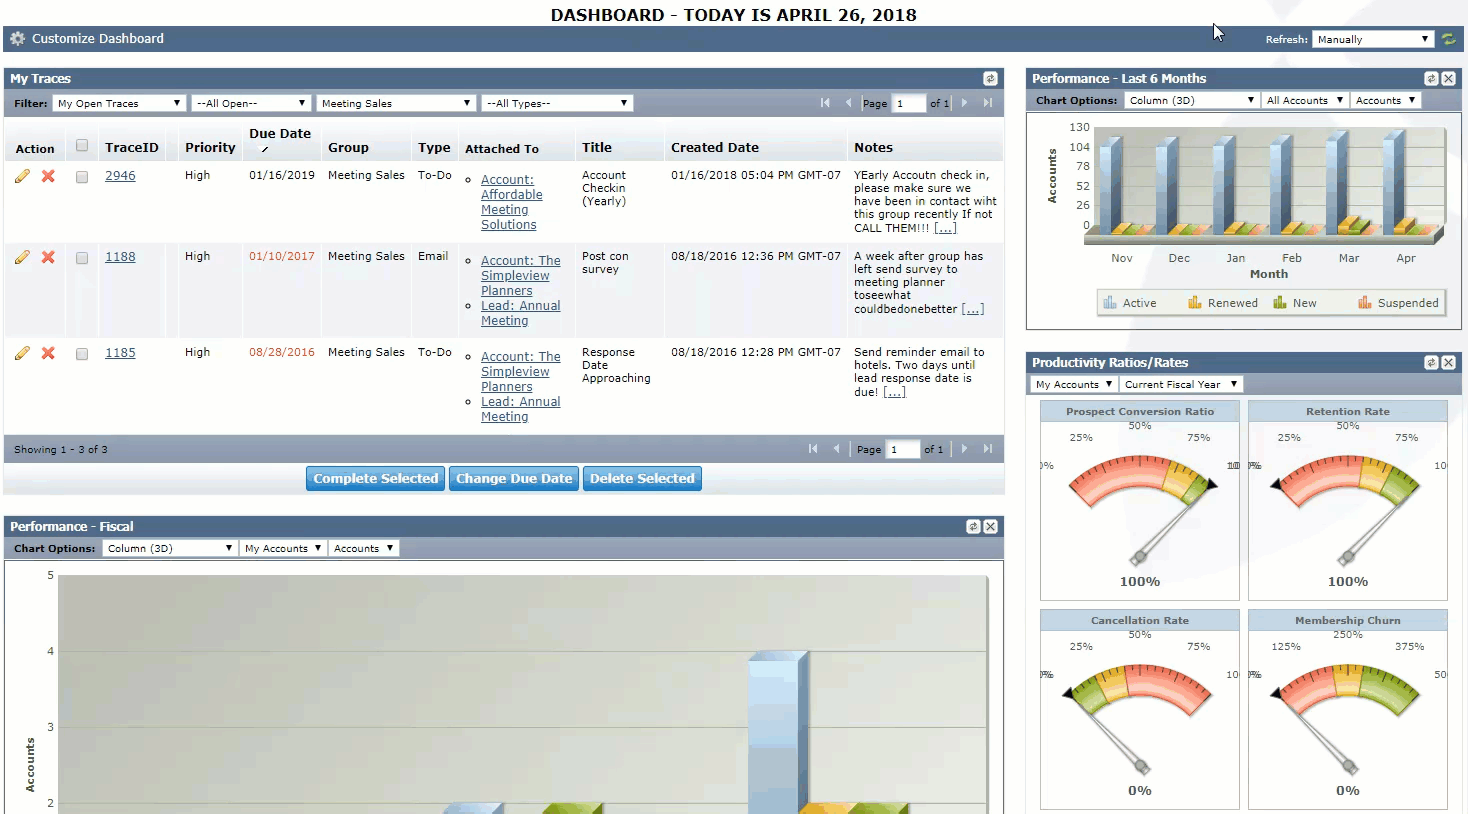This screenshot has height=814, width=1468.
Task: Toggle New series in chart legend
Action: (x=1295, y=303)
